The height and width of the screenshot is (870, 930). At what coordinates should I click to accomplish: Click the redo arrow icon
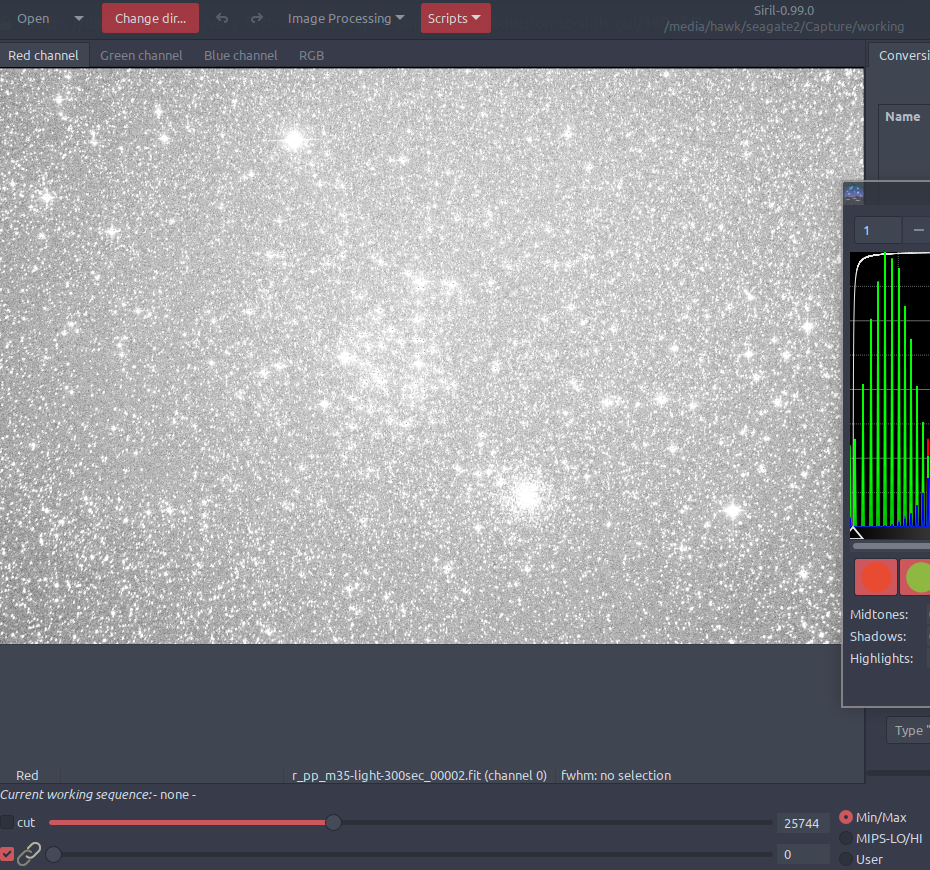257,18
